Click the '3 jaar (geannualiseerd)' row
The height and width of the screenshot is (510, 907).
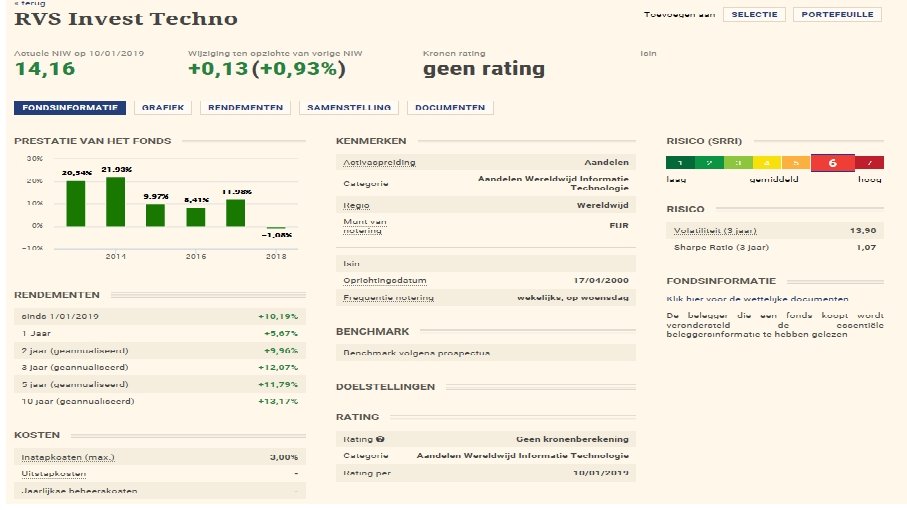point(160,367)
